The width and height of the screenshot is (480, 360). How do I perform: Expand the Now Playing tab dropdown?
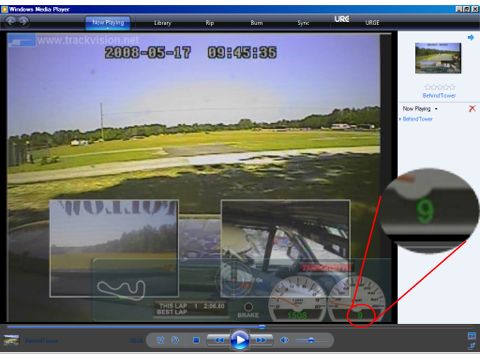108,28
